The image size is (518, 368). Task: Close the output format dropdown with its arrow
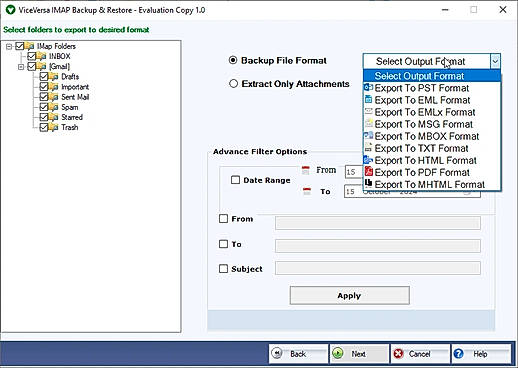pyautogui.click(x=495, y=61)
